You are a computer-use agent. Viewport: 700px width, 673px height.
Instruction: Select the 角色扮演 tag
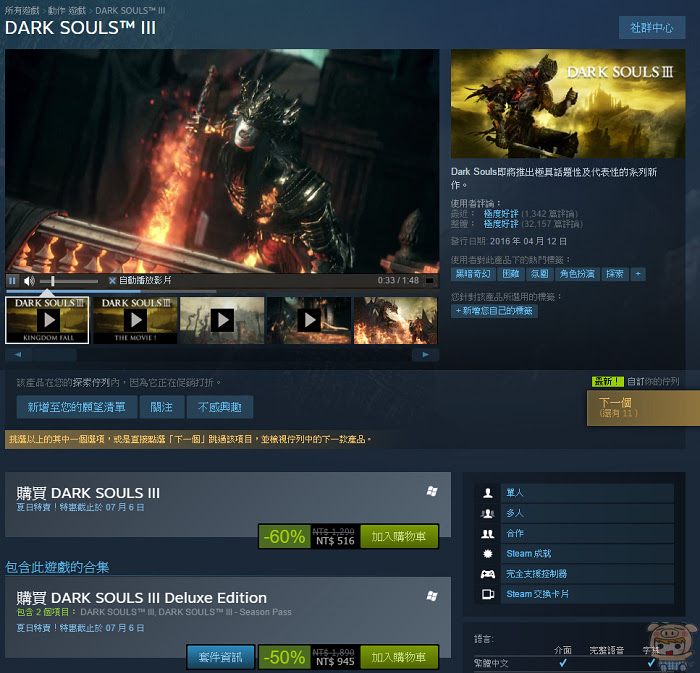tap(577, 274)
